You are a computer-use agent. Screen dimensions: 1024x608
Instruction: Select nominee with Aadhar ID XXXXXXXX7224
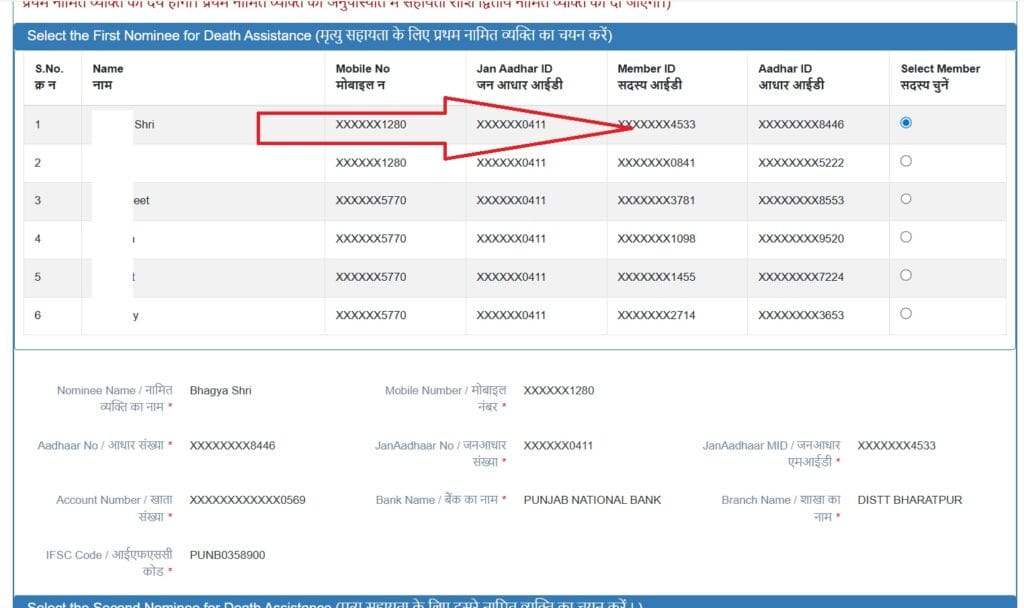tap(906, 275)
